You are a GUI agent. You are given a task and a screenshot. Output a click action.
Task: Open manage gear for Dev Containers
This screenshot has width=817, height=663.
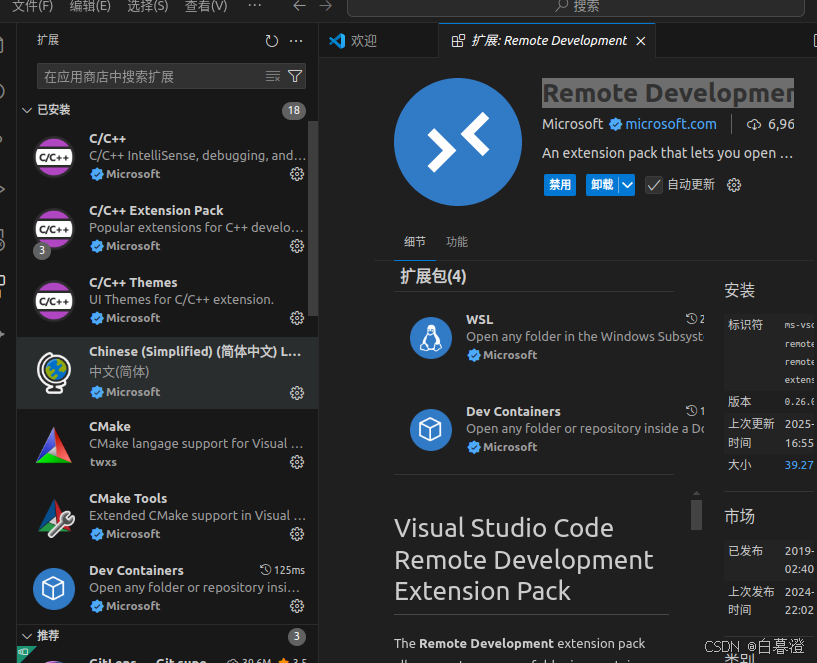(x=297, y=606)
